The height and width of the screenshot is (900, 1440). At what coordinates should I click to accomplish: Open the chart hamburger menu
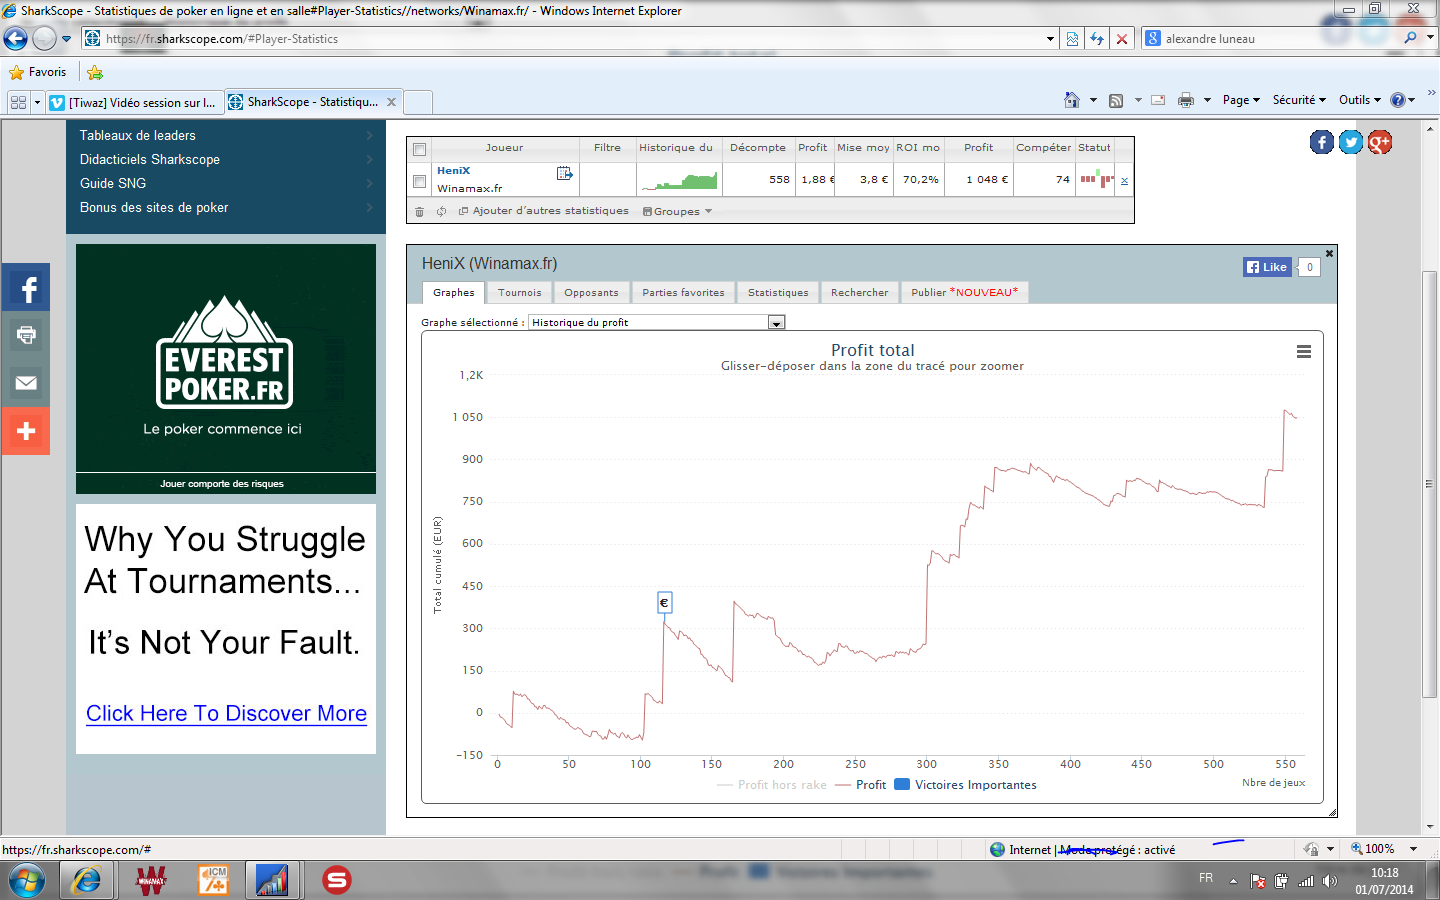tap(1303, 352)
